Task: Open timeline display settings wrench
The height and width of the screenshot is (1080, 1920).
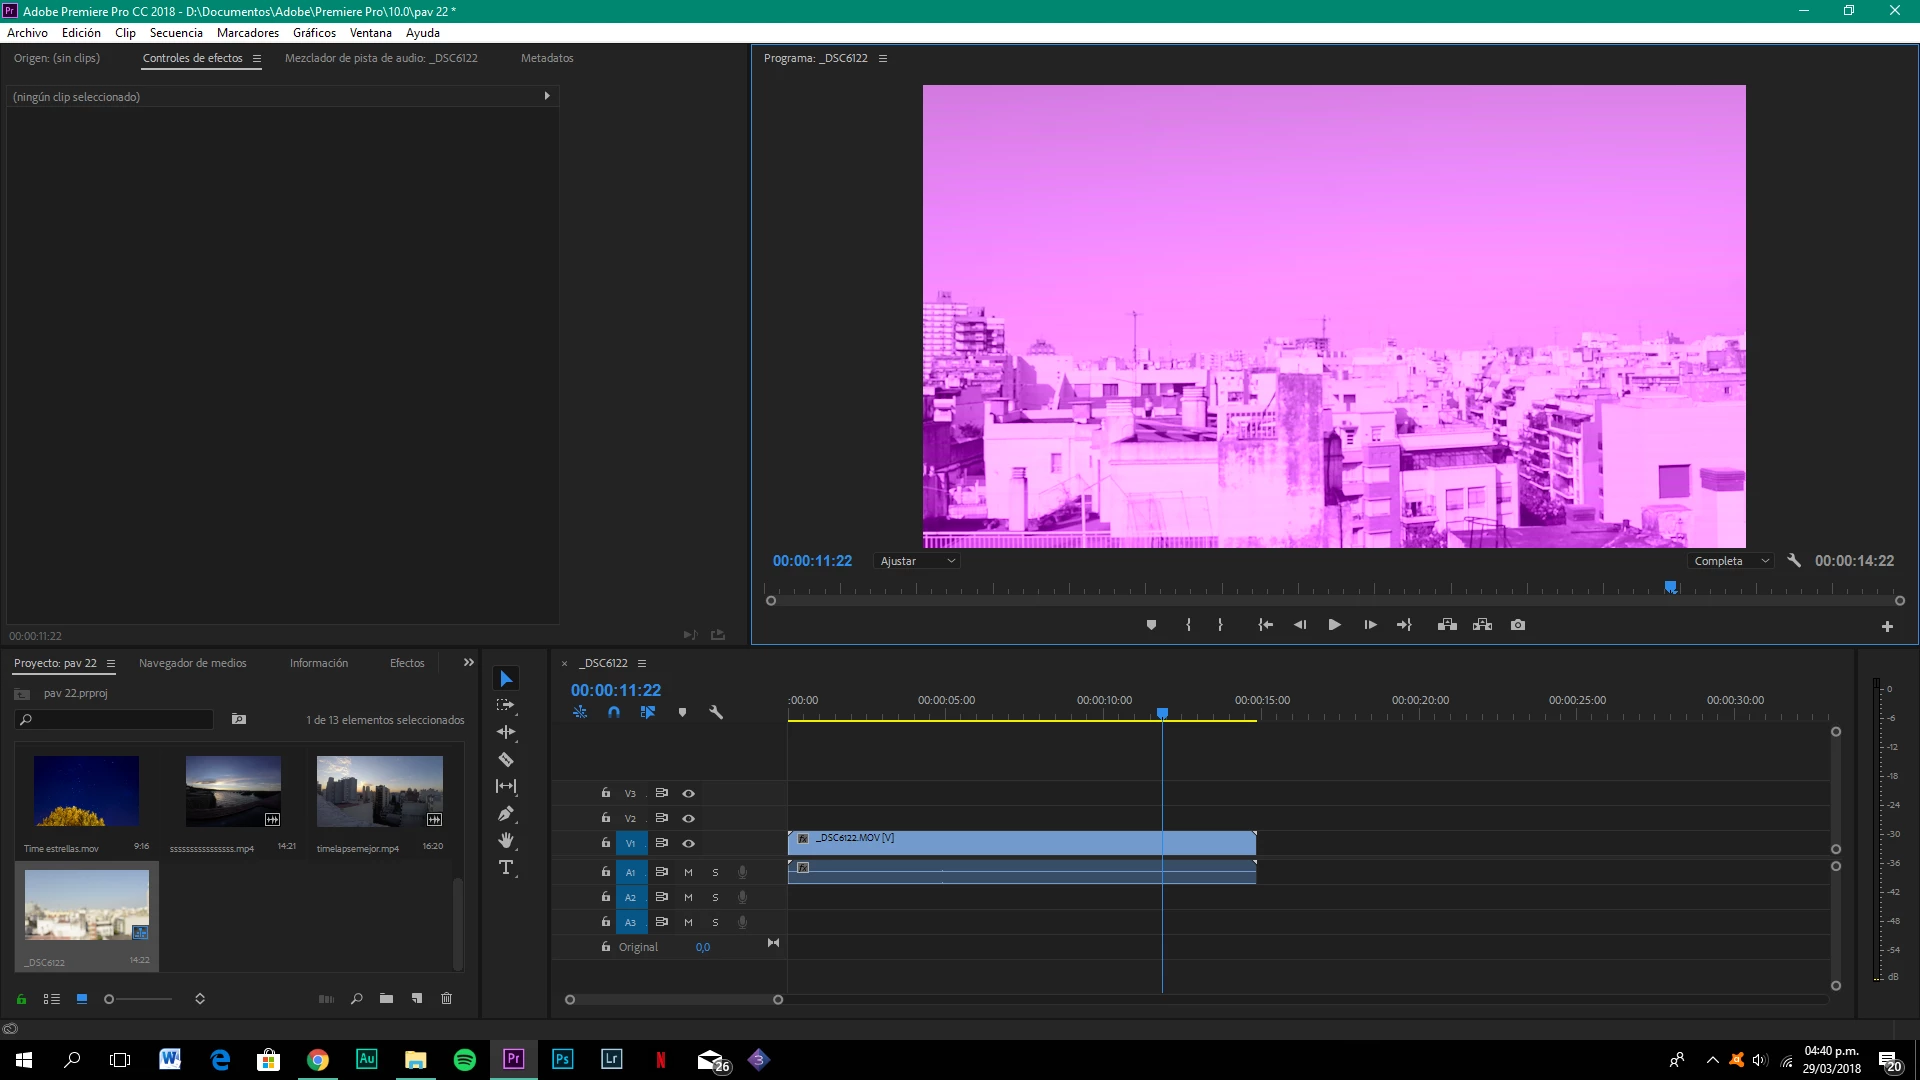Action: [x=716, y=713]
